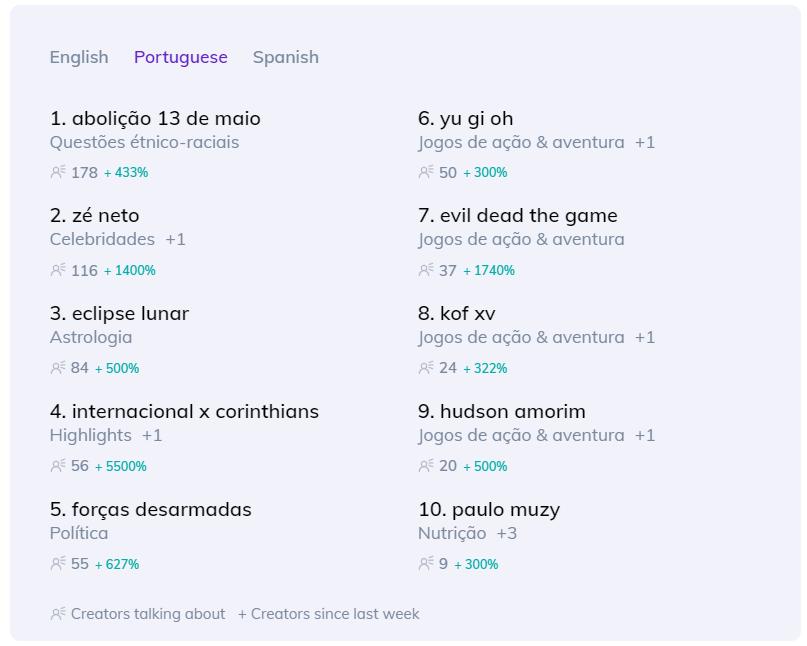Viewport: 807px width, 646px height.
Task: Click creators icon beside 178 count
Action: [x=58, y=172]
